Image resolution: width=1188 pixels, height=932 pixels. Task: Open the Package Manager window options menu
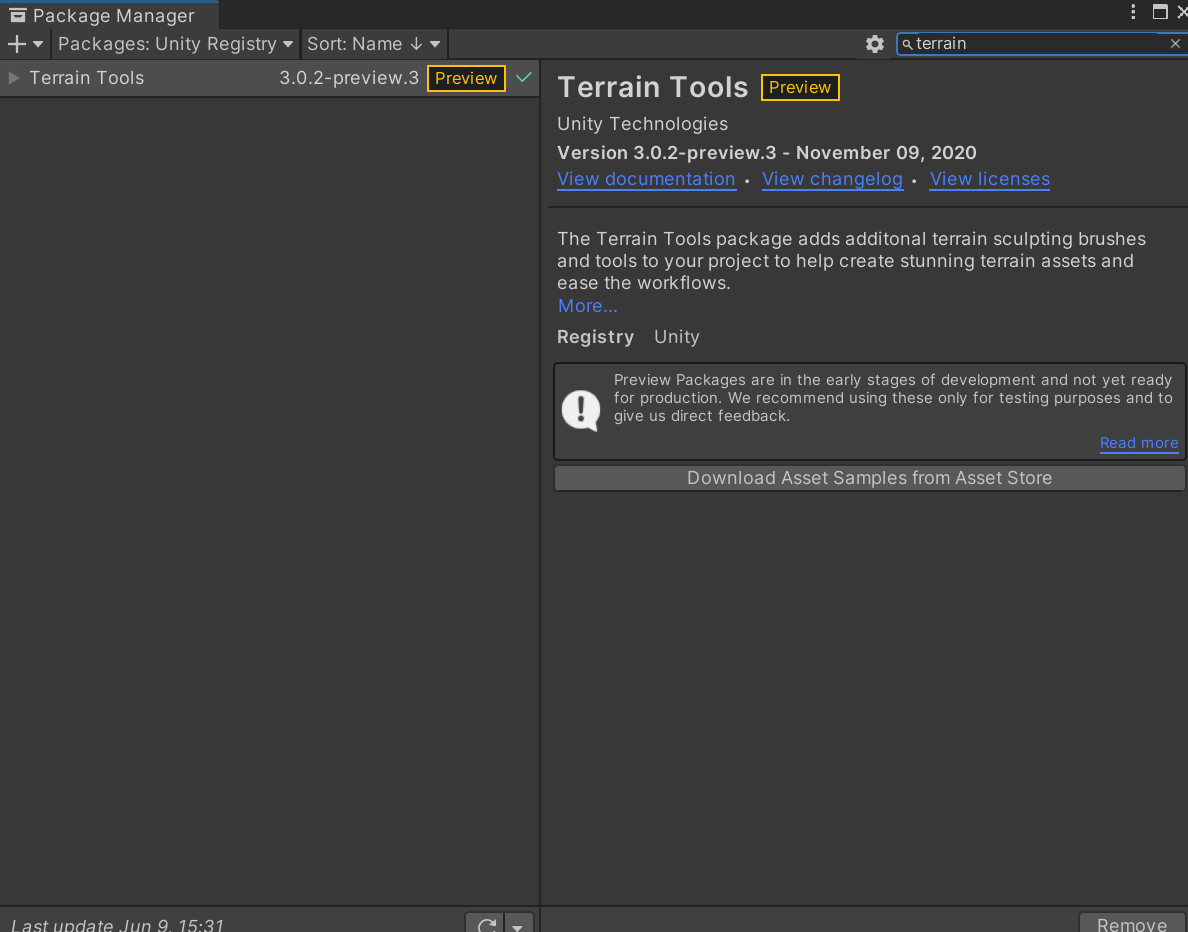coord(1133,11)
